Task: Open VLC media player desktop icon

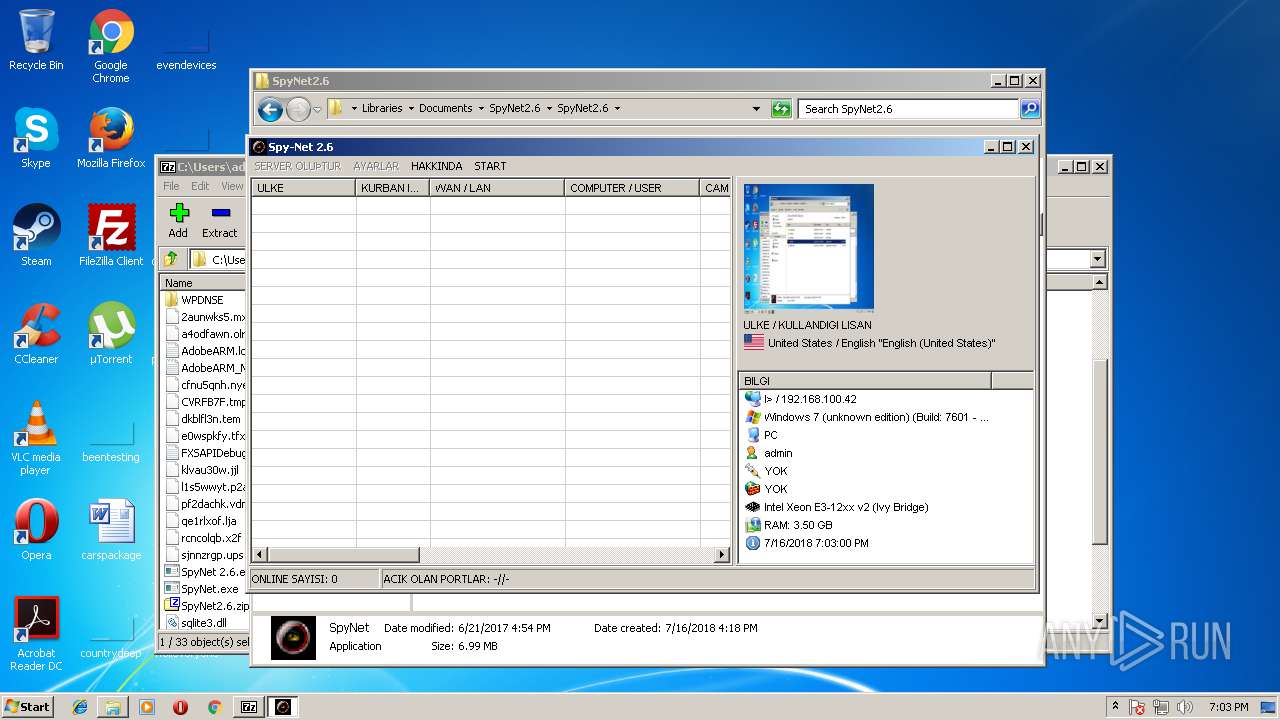Action: tap(36, 438)
